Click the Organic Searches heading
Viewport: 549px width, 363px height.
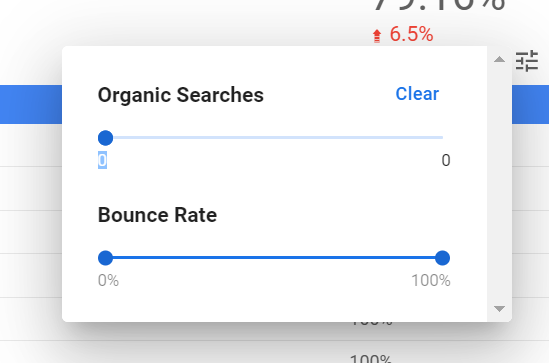click(x=181, y=95)
